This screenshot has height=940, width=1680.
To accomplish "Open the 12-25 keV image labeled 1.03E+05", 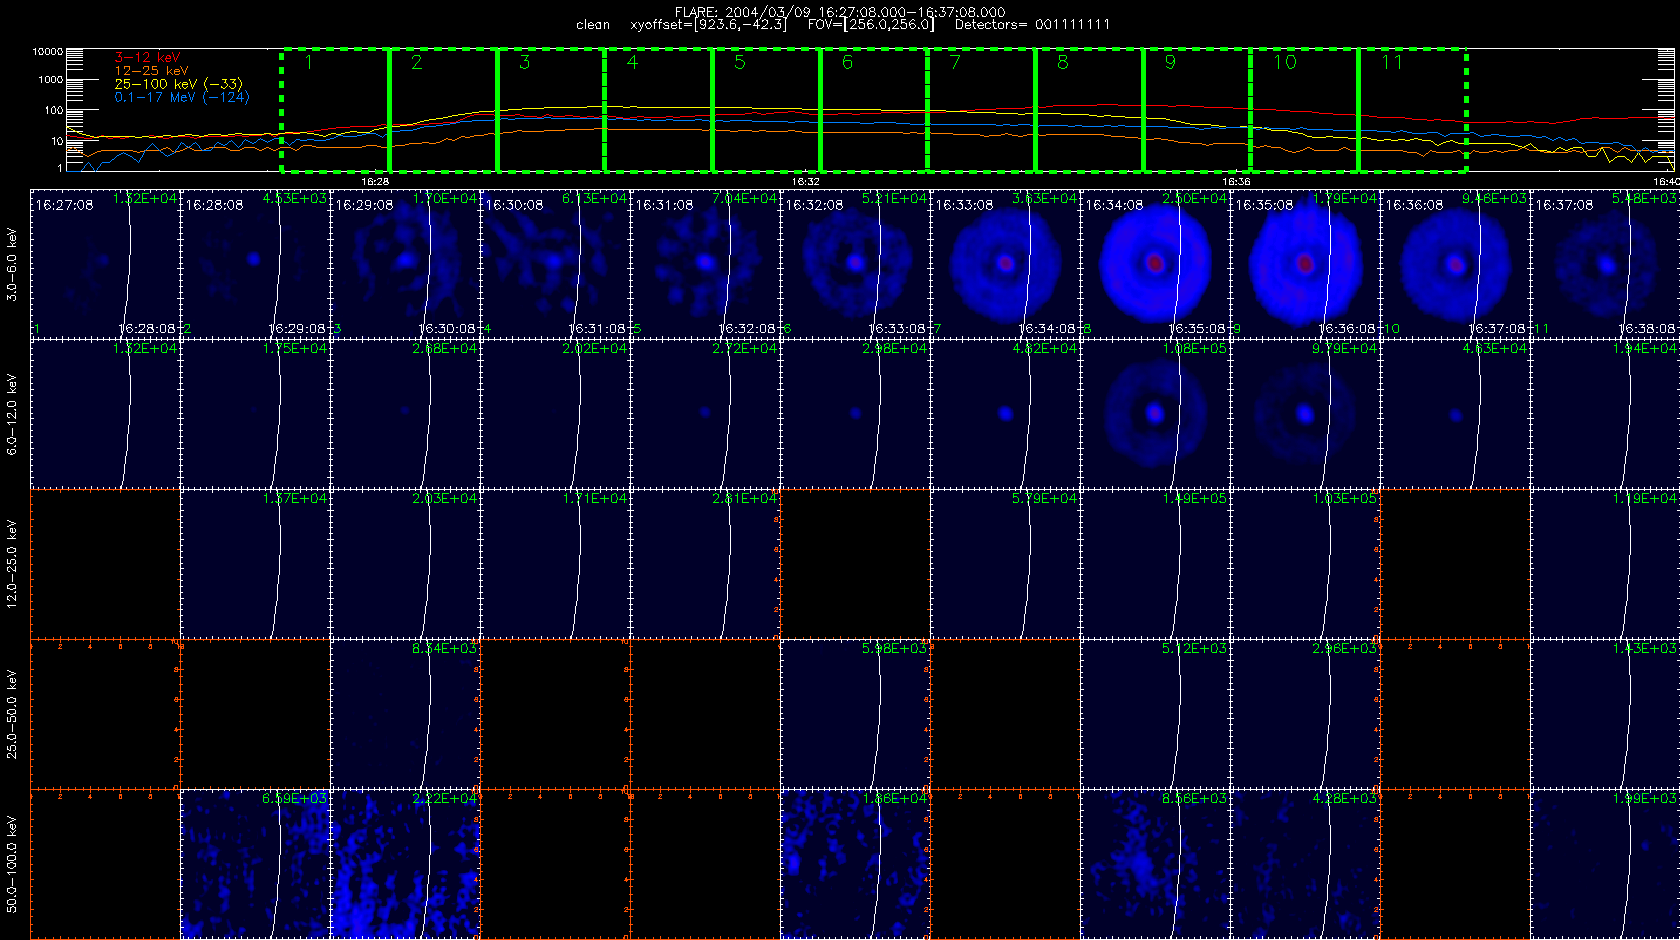I will pos(1306,564).
